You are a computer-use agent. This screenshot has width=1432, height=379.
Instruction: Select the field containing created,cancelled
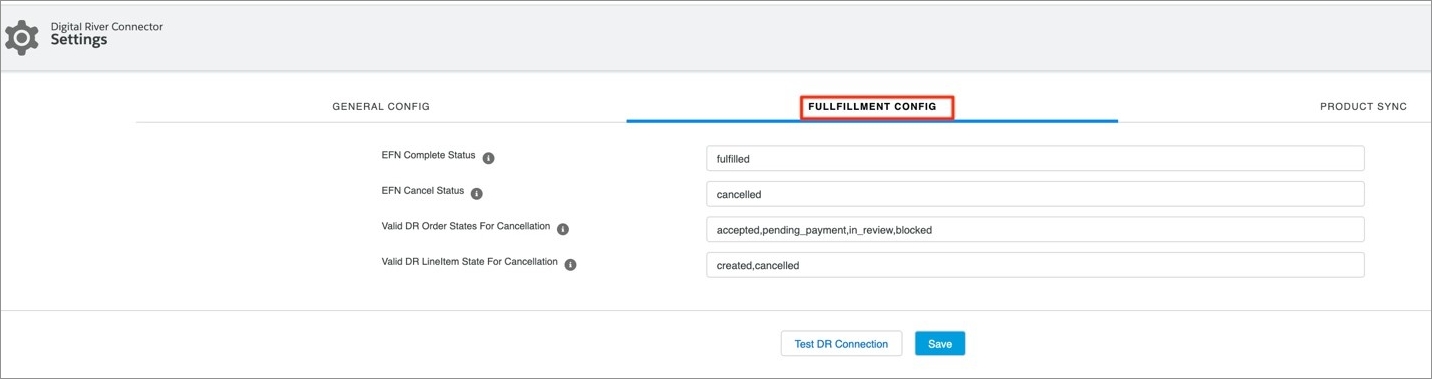click(1035, 265)
